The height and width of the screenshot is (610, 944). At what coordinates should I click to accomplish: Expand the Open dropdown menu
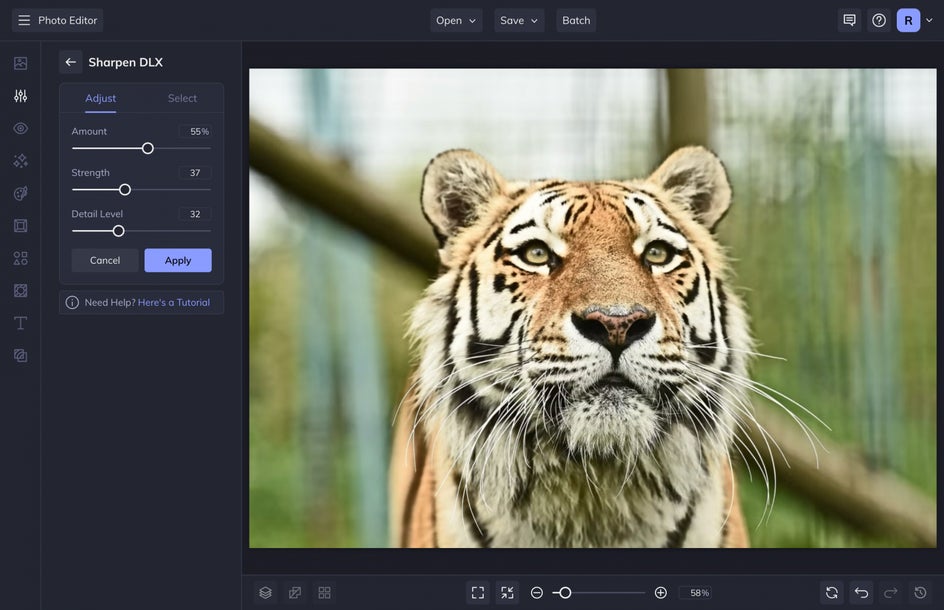click(x=456, y=20)
